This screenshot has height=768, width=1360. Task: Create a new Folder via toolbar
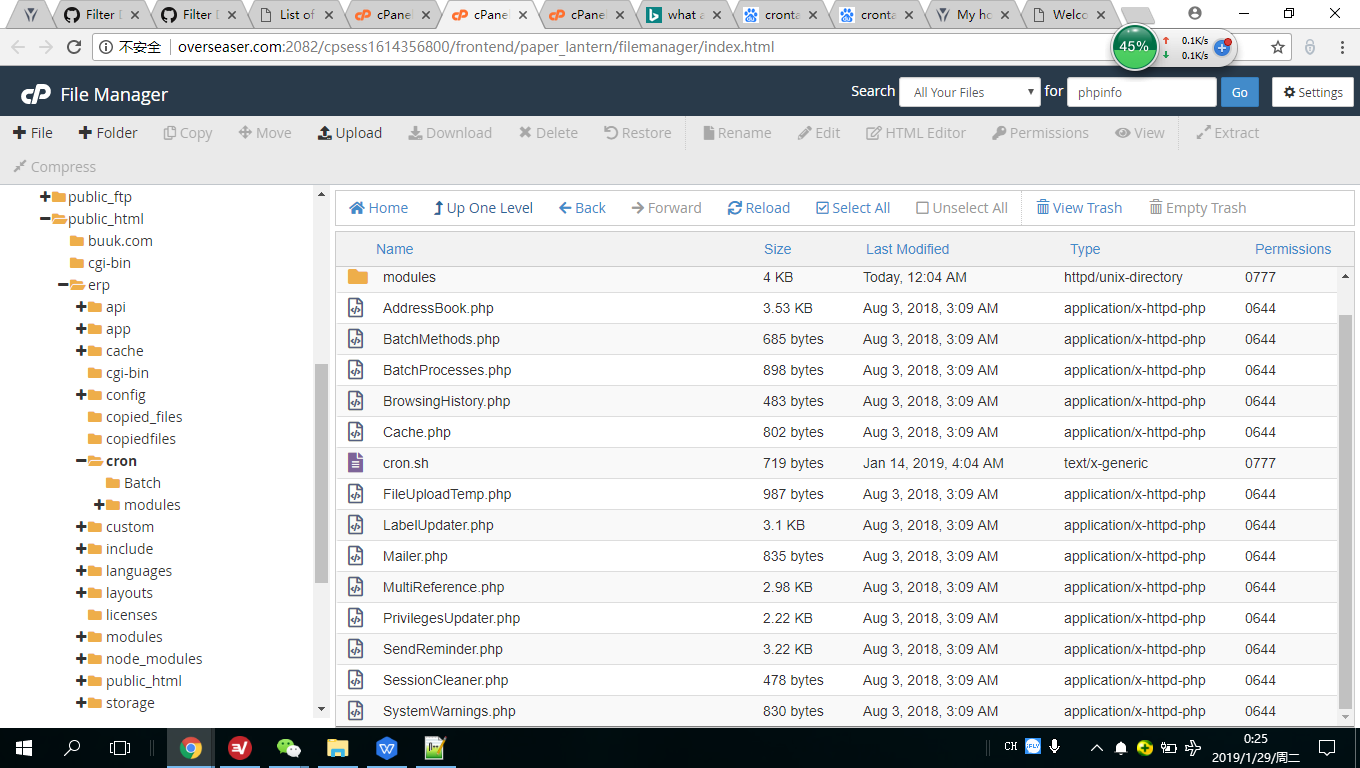[108, 133]
